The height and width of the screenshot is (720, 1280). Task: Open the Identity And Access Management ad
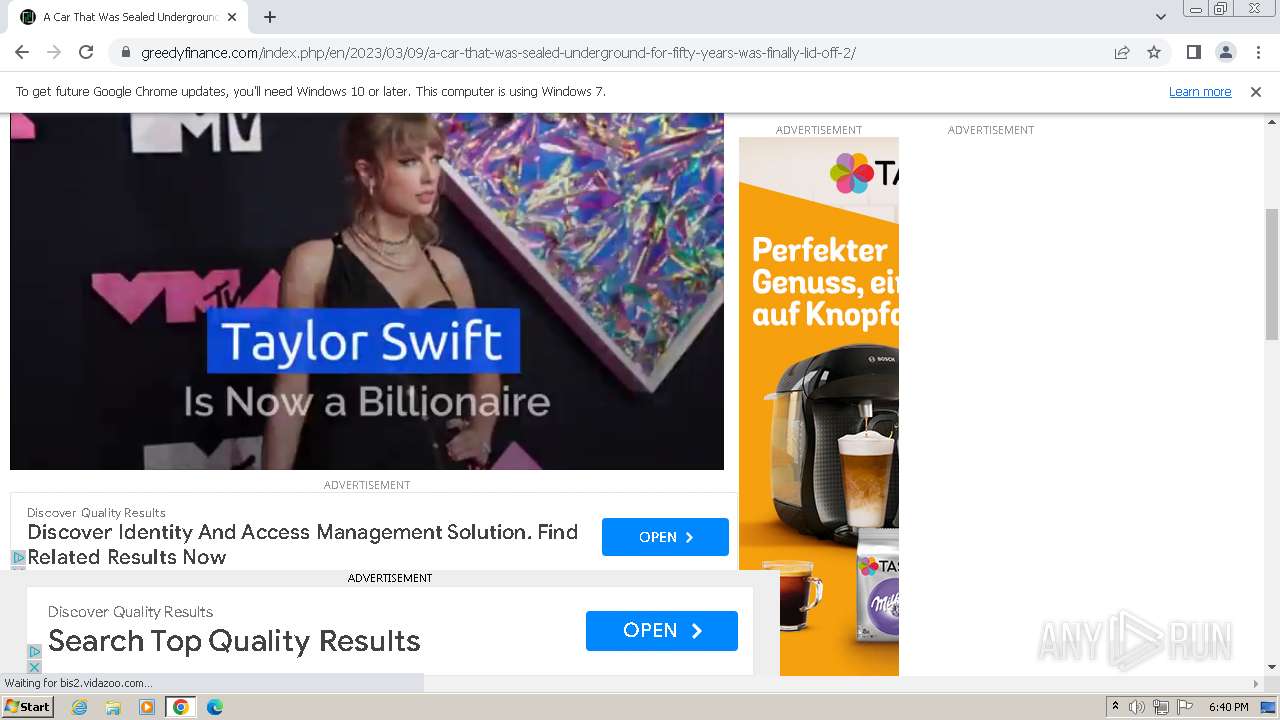665,537
